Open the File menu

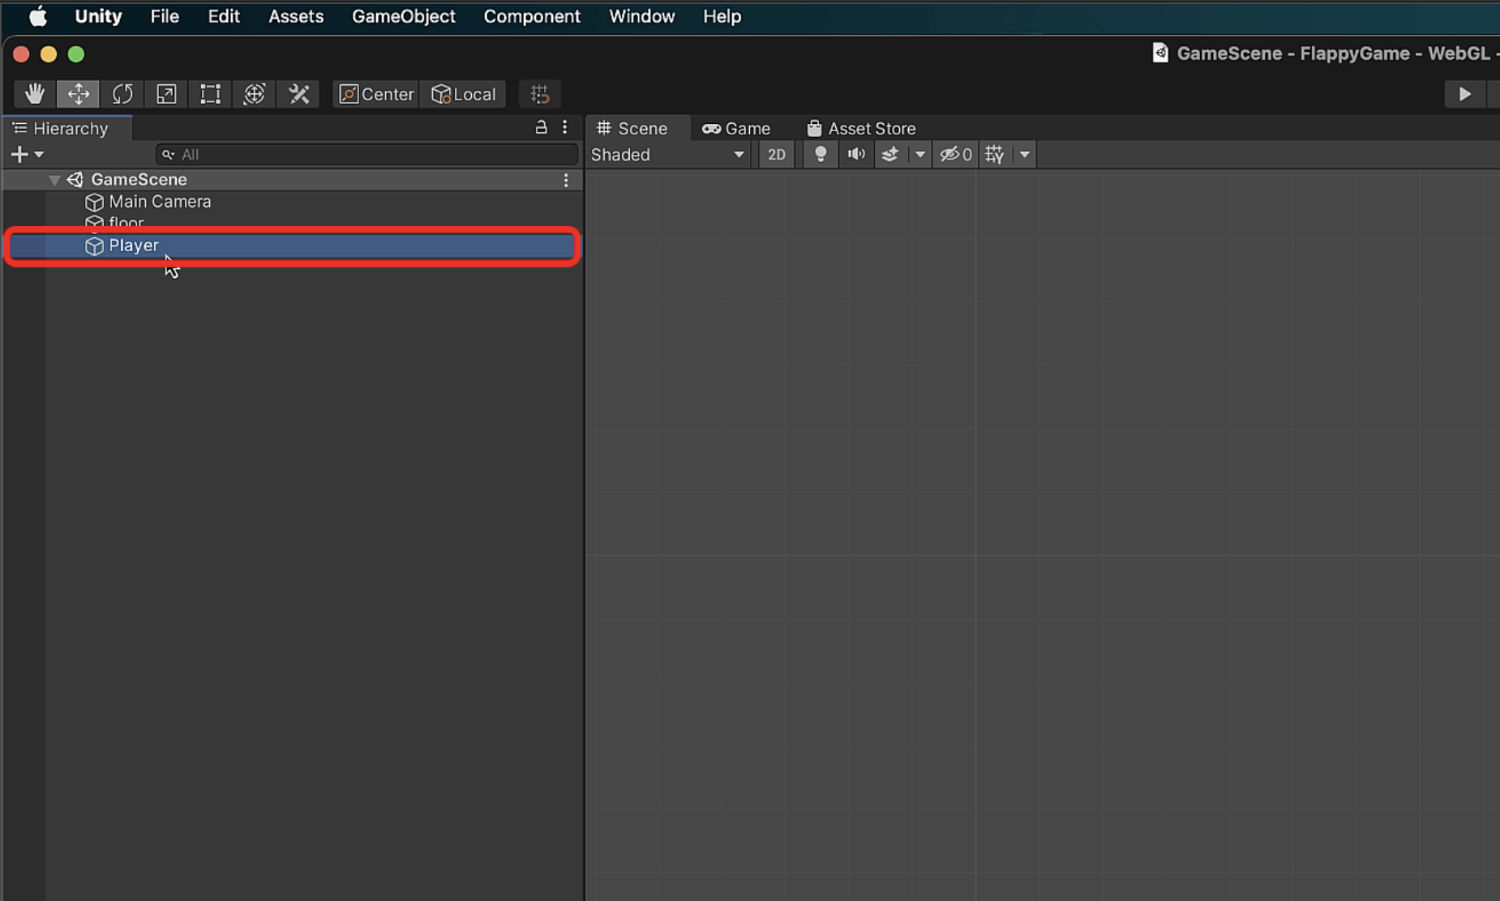point(164,16)
